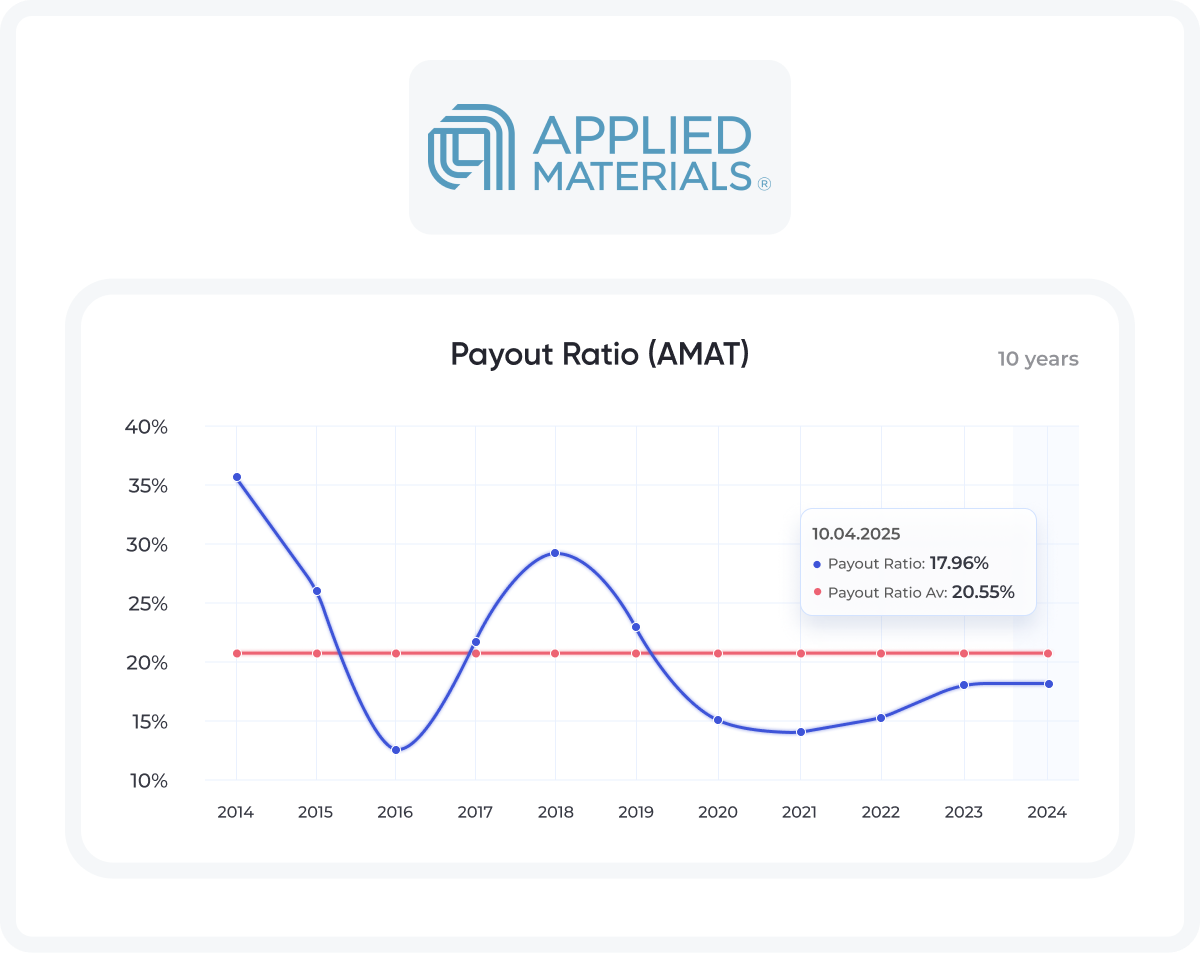Image resolution: width=1200 pixels, height=953 pixels.
Task: Click the 2014 x-axis year label
Action: point(236,813)
